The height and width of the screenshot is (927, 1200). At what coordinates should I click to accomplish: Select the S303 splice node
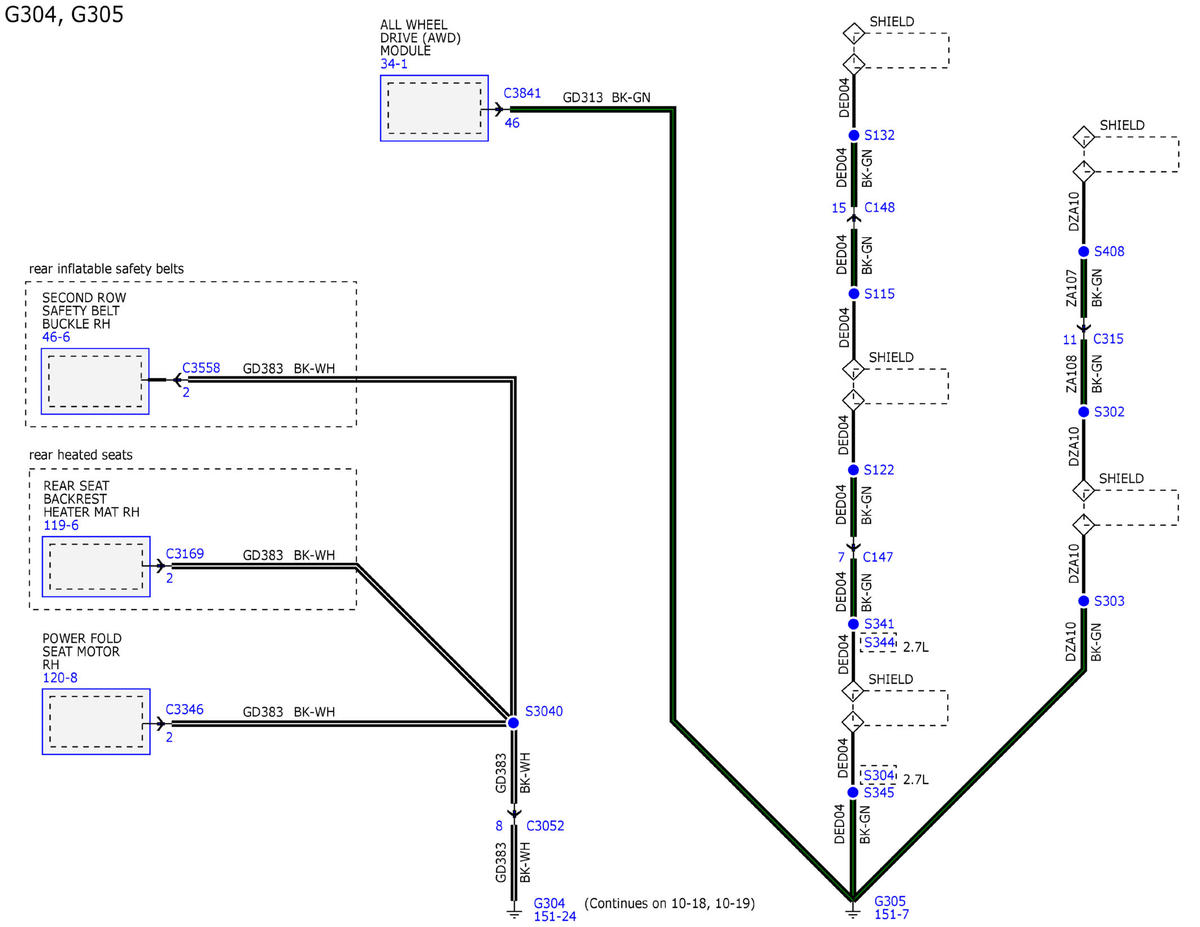[x=1083, y=601]
